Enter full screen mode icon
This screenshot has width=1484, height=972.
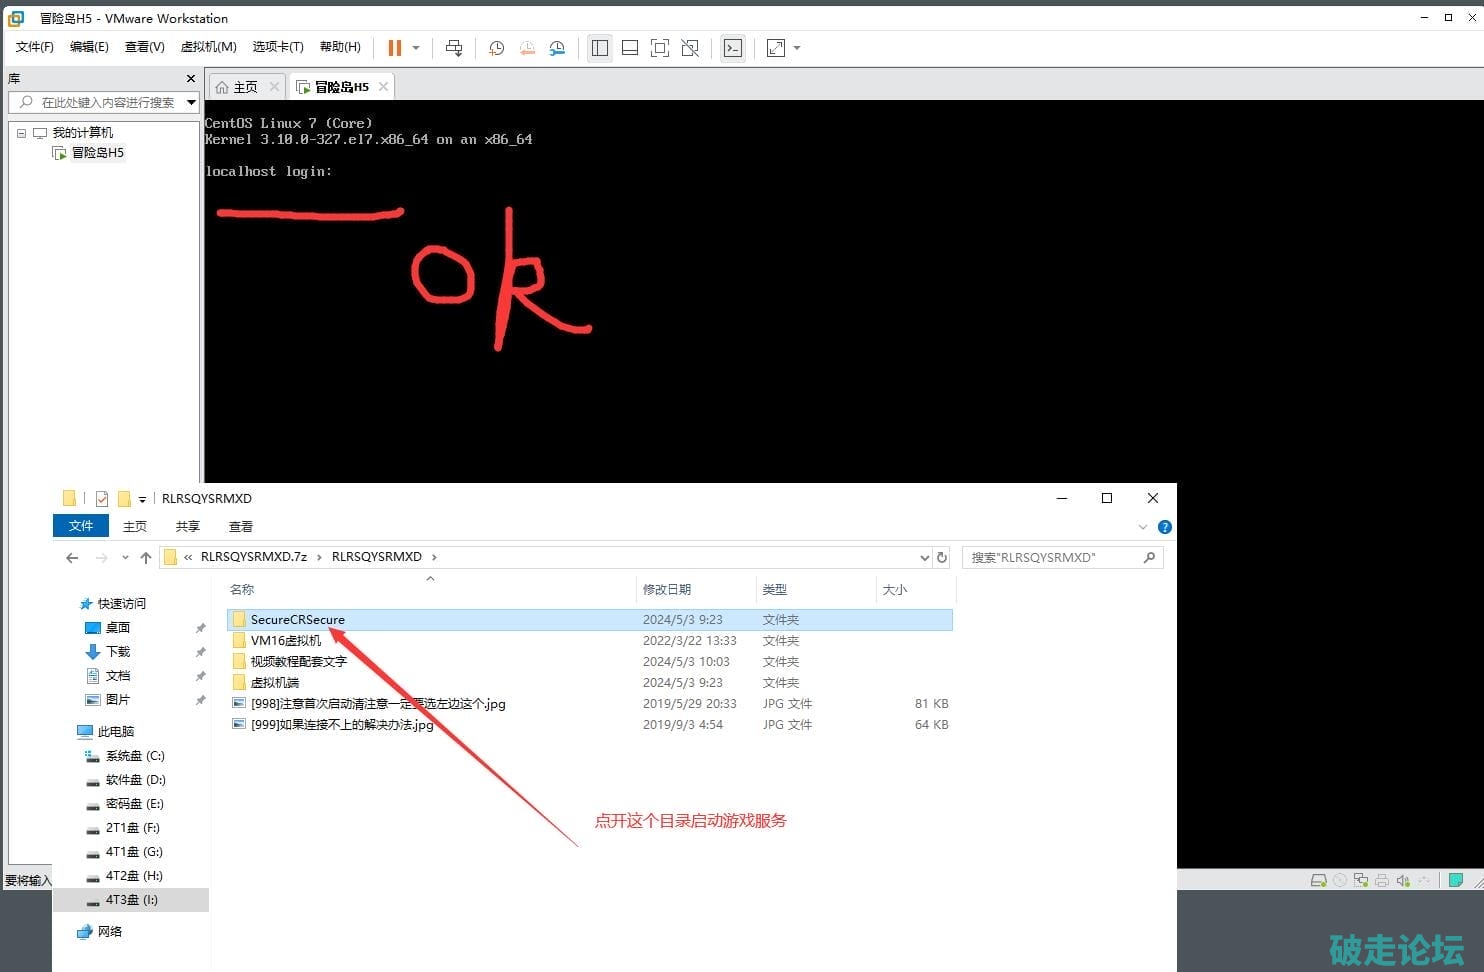(660, 48)
